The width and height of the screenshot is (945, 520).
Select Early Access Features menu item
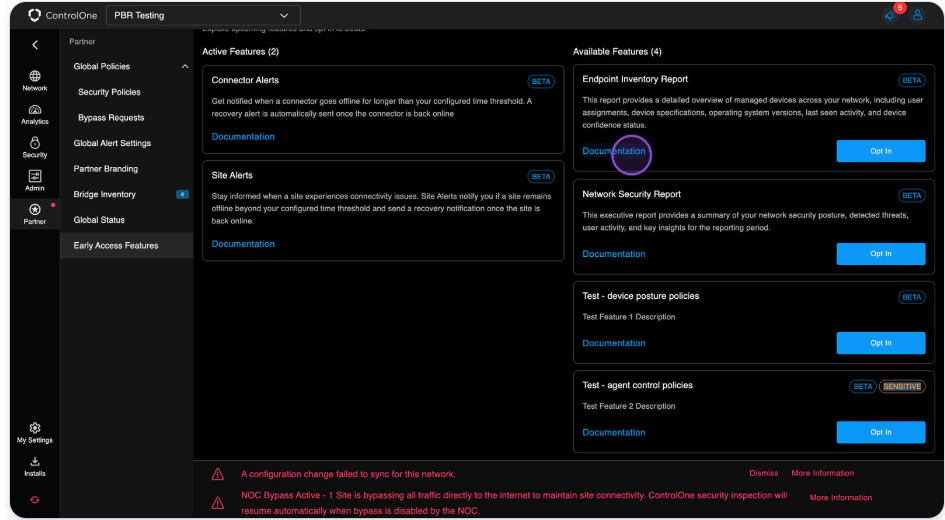coord(127,245)
